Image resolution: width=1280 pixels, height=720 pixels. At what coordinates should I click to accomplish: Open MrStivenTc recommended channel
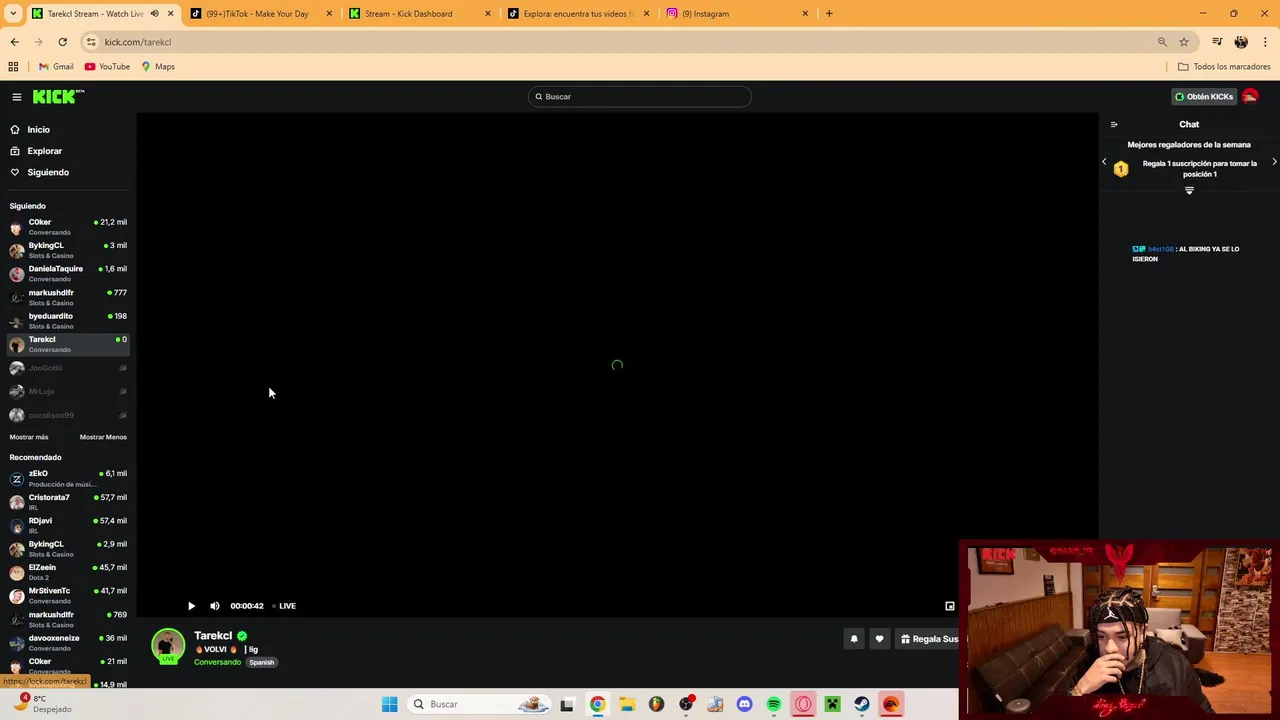click(68, 596)
